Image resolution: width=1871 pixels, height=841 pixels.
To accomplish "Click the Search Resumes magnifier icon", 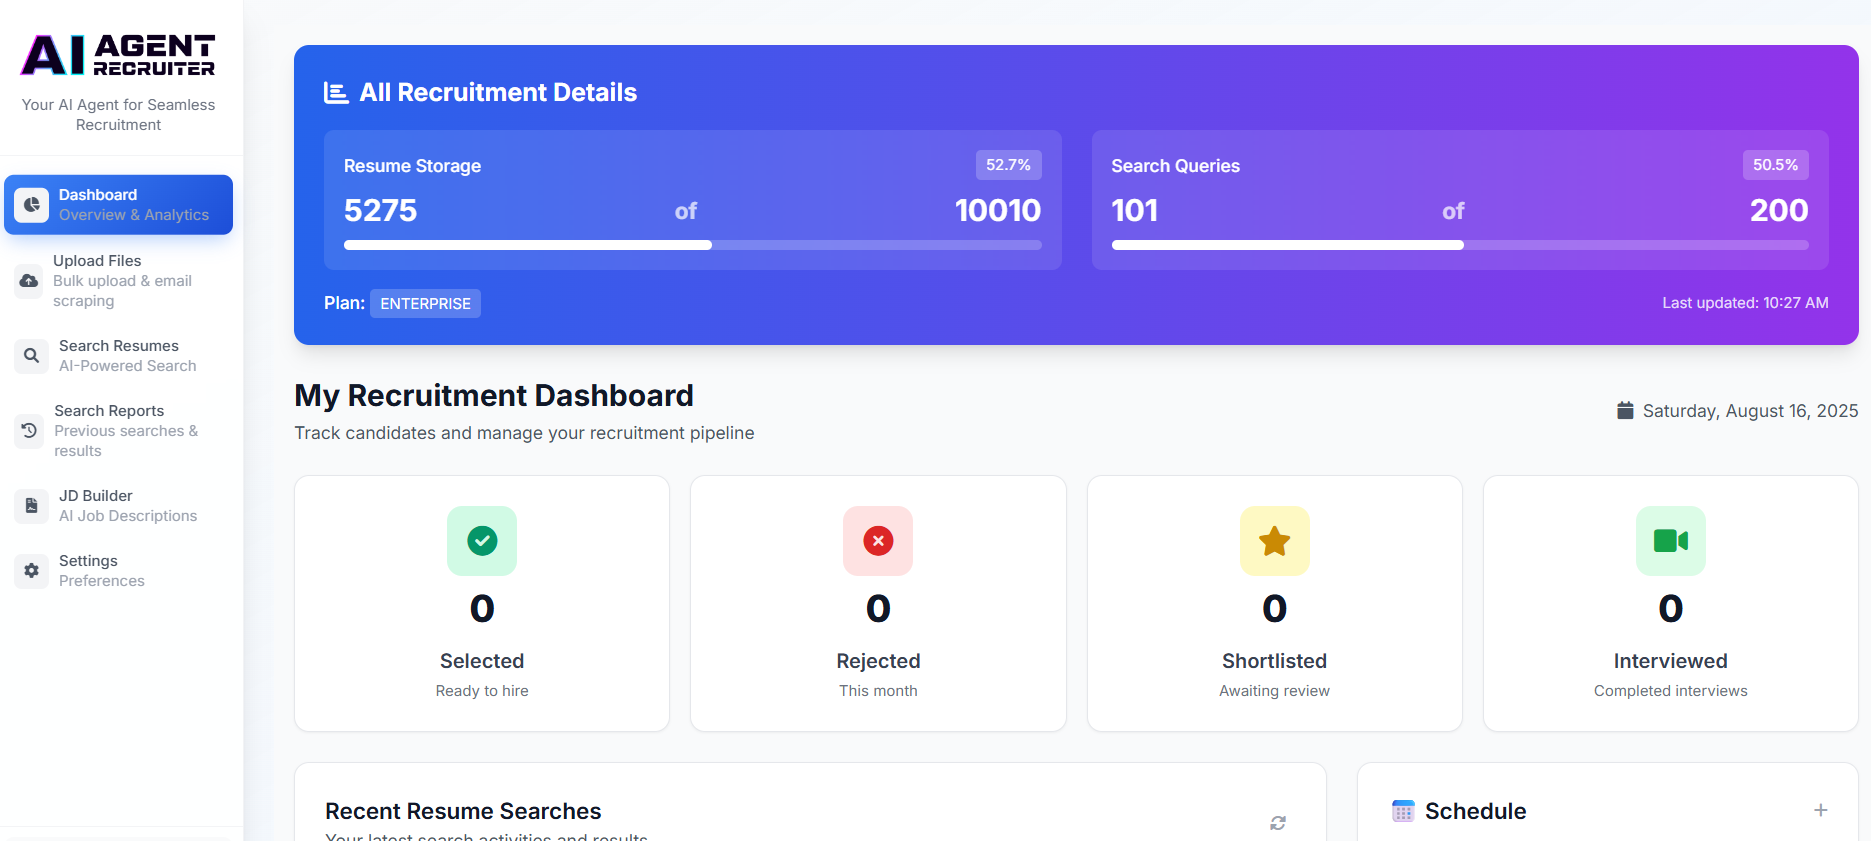I will (x=31, y=356).
